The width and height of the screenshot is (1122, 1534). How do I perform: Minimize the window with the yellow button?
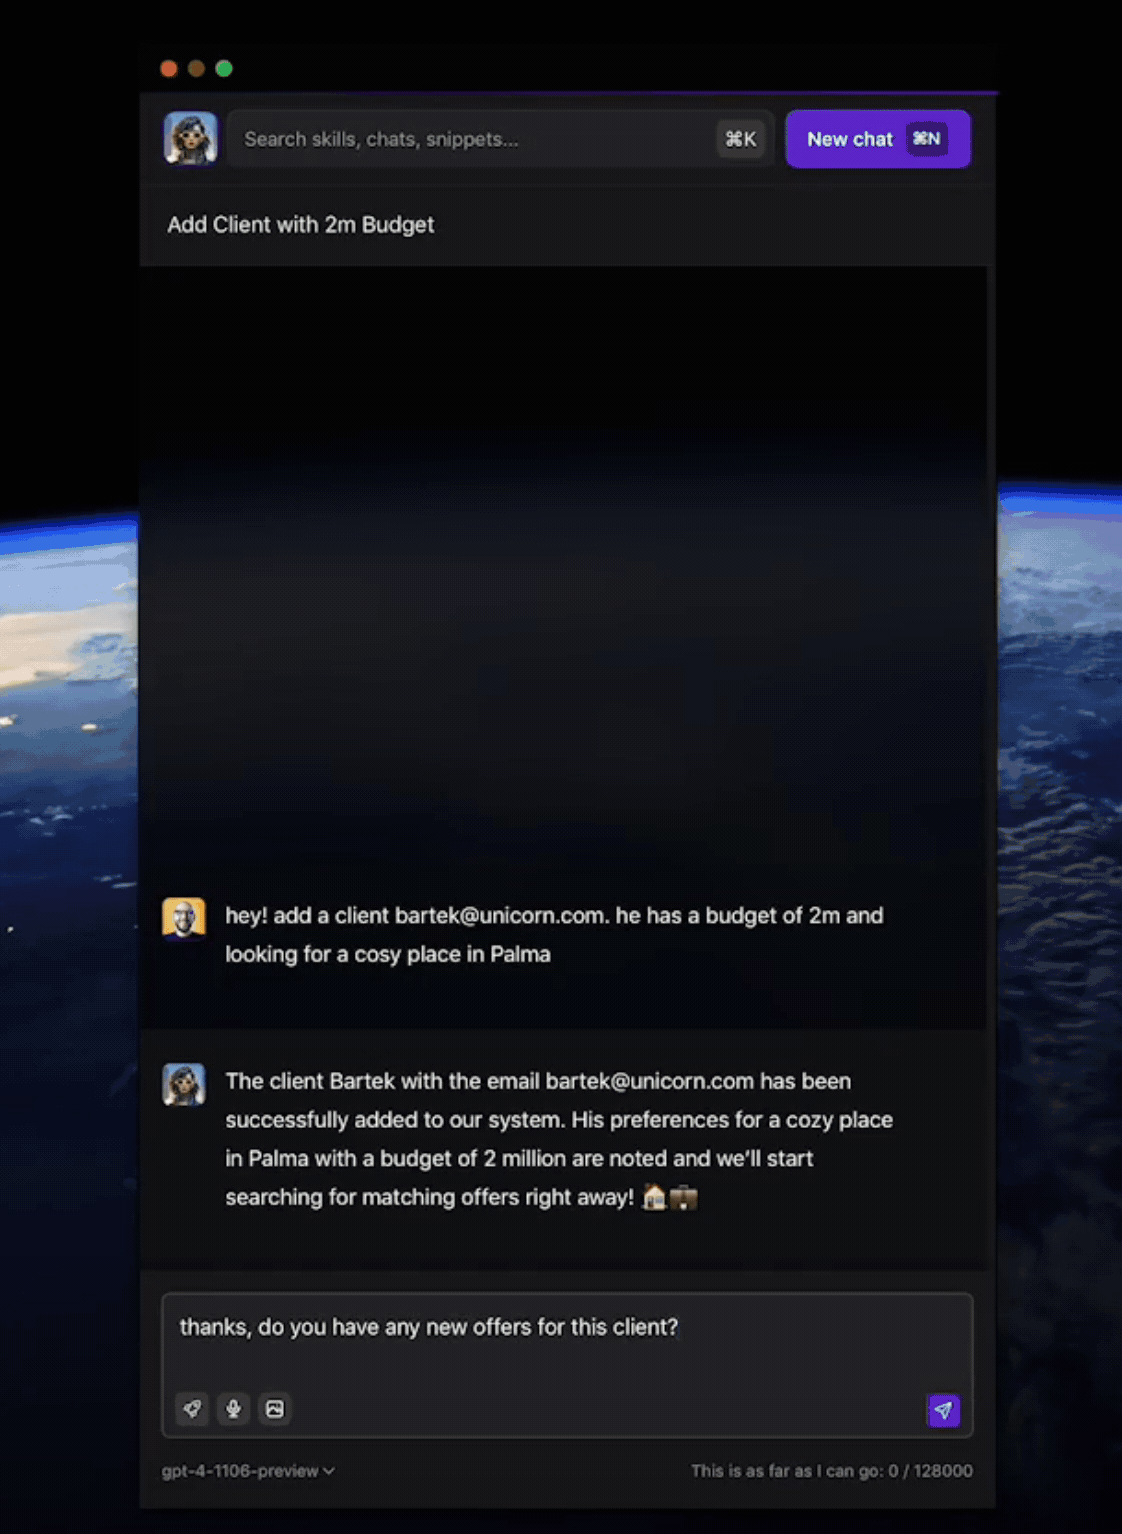click(x=196, y=68)
